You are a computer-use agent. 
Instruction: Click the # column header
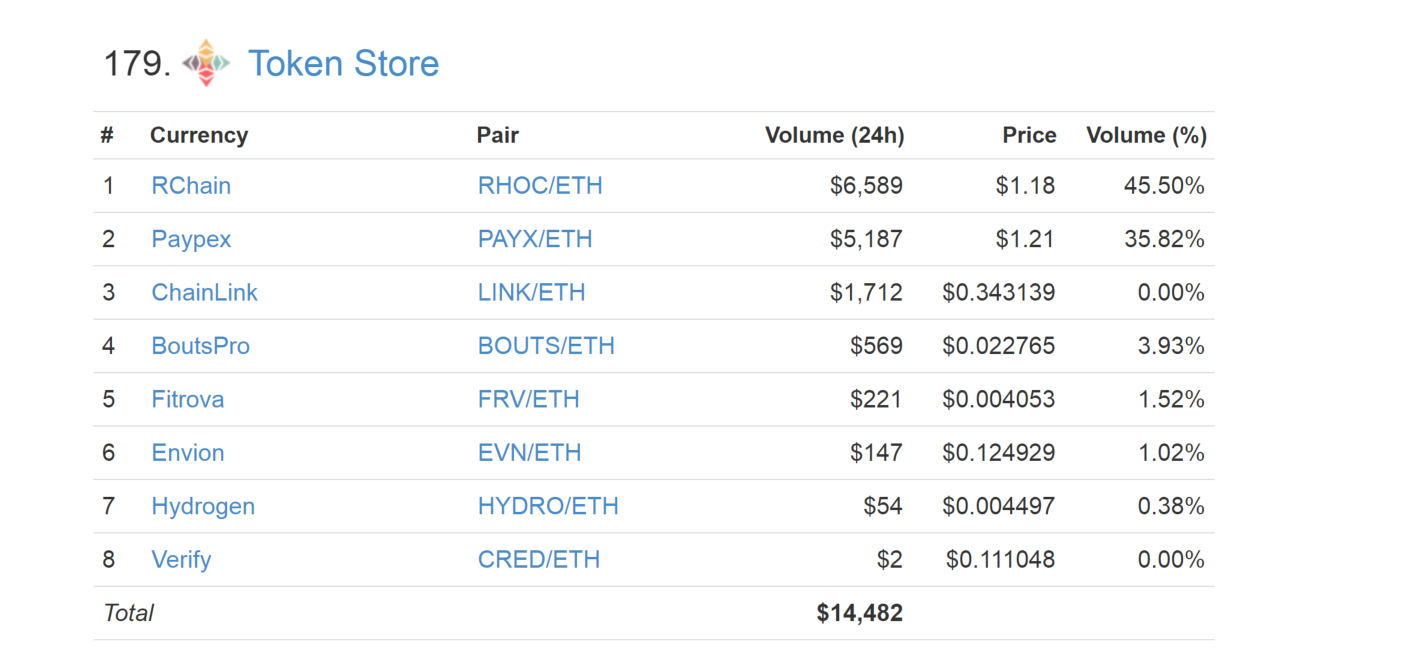(x=107, y=135)
